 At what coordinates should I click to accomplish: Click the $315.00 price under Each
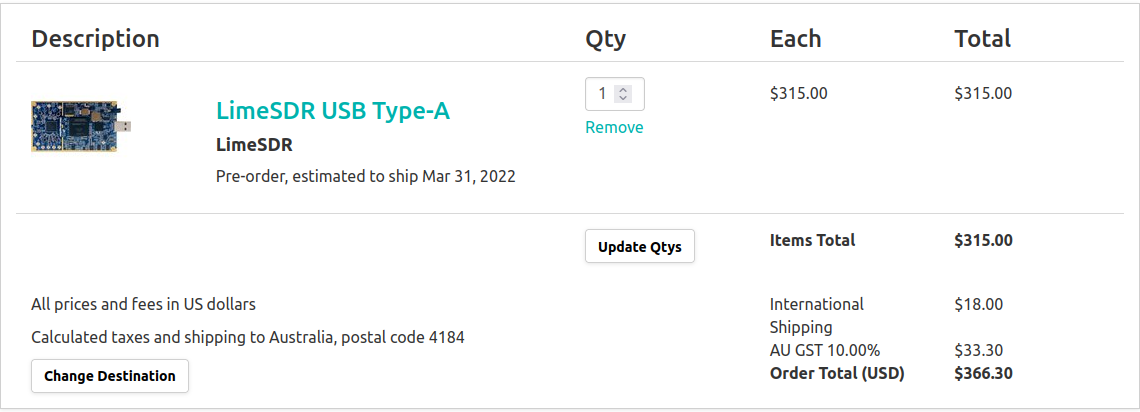click(x=798, y=94)
